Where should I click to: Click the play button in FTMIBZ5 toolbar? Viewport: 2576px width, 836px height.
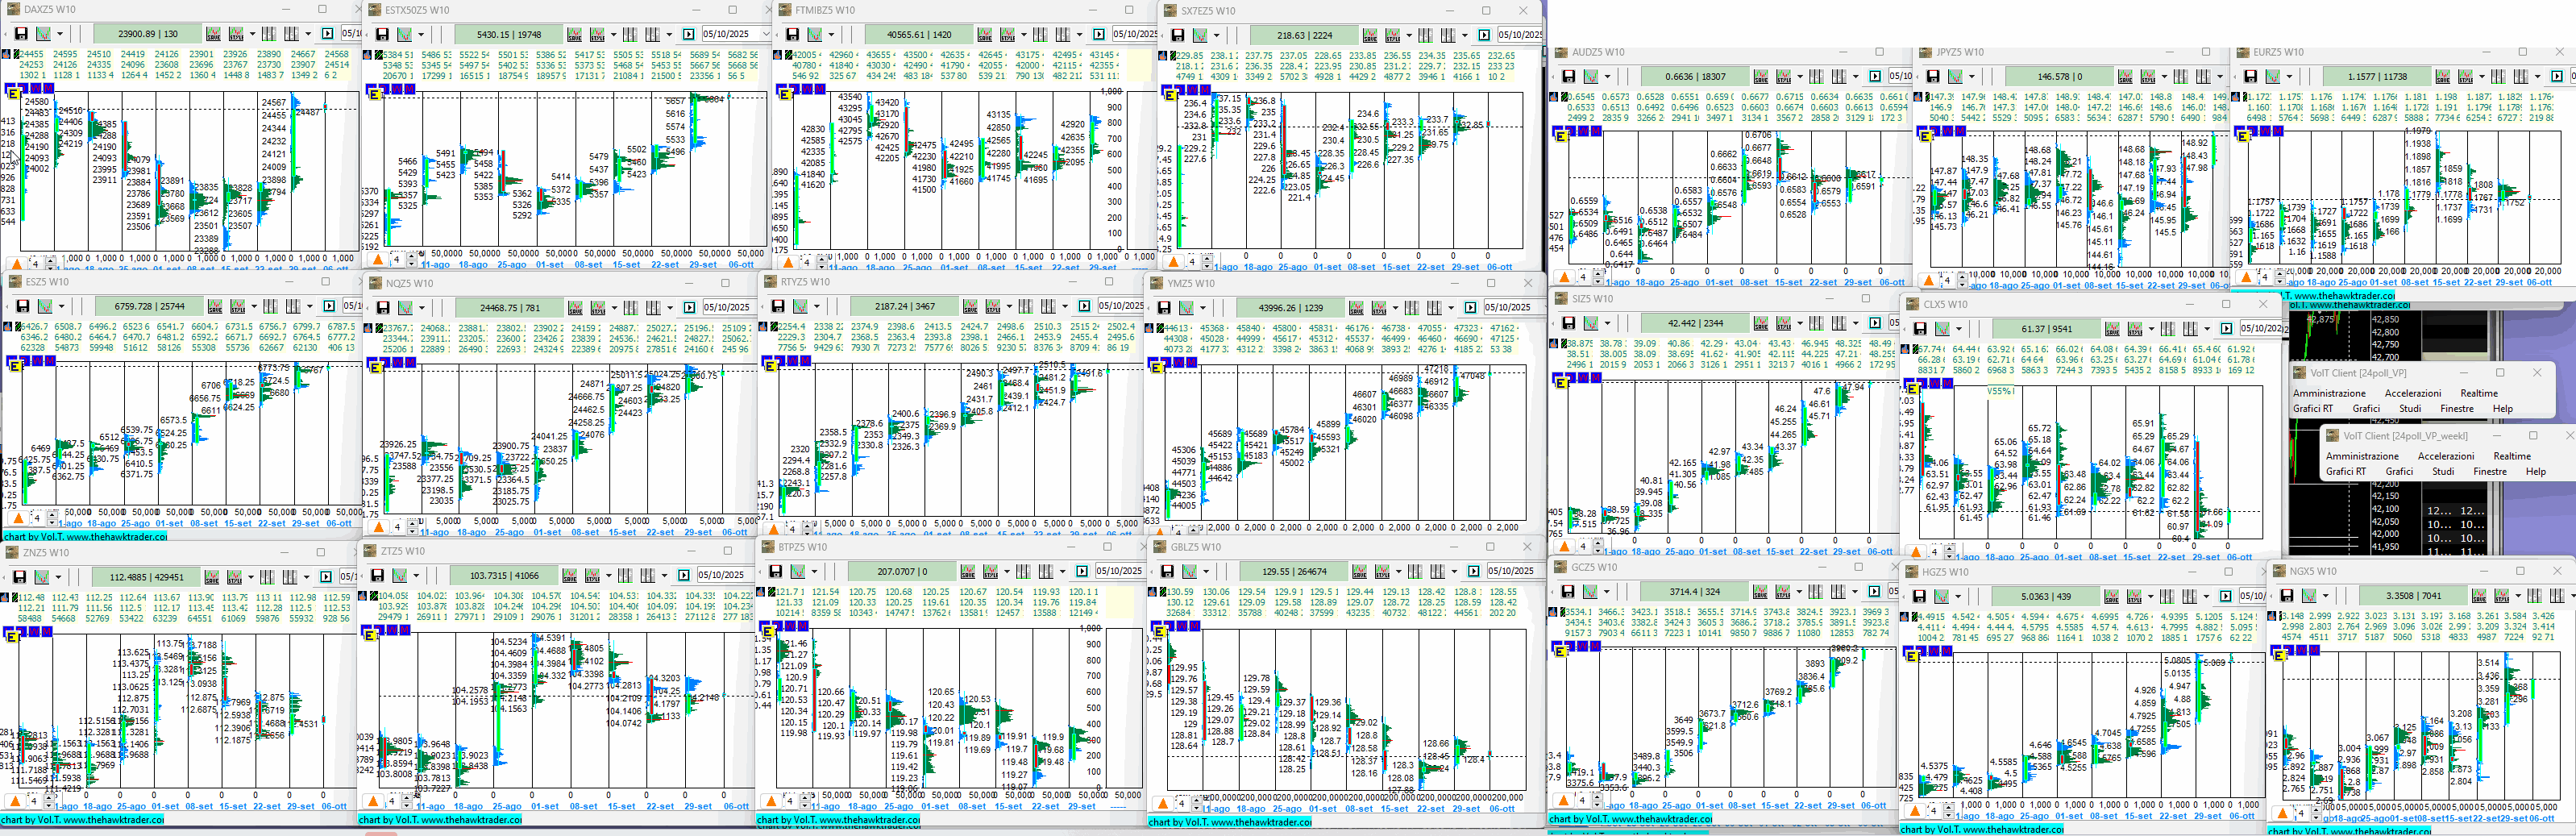[1098, 35]
